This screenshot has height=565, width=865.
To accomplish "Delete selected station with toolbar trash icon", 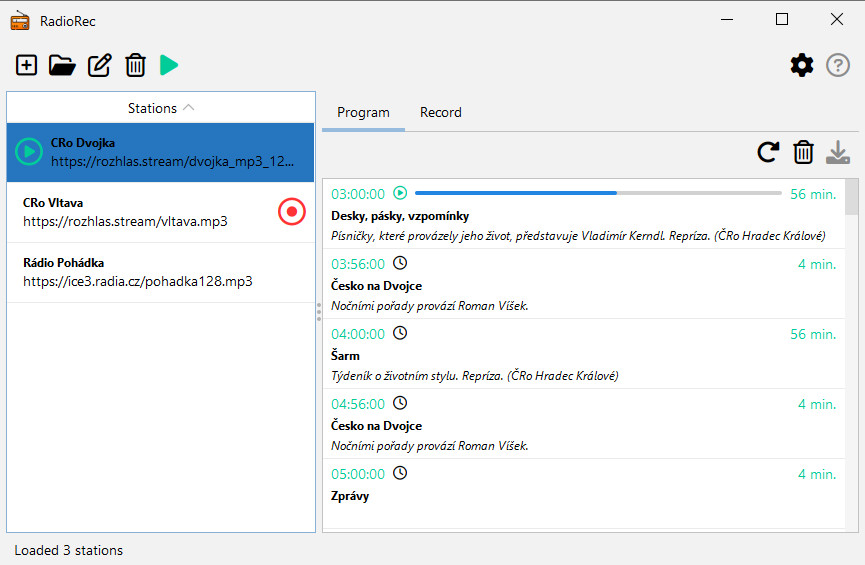I will 135,66.
